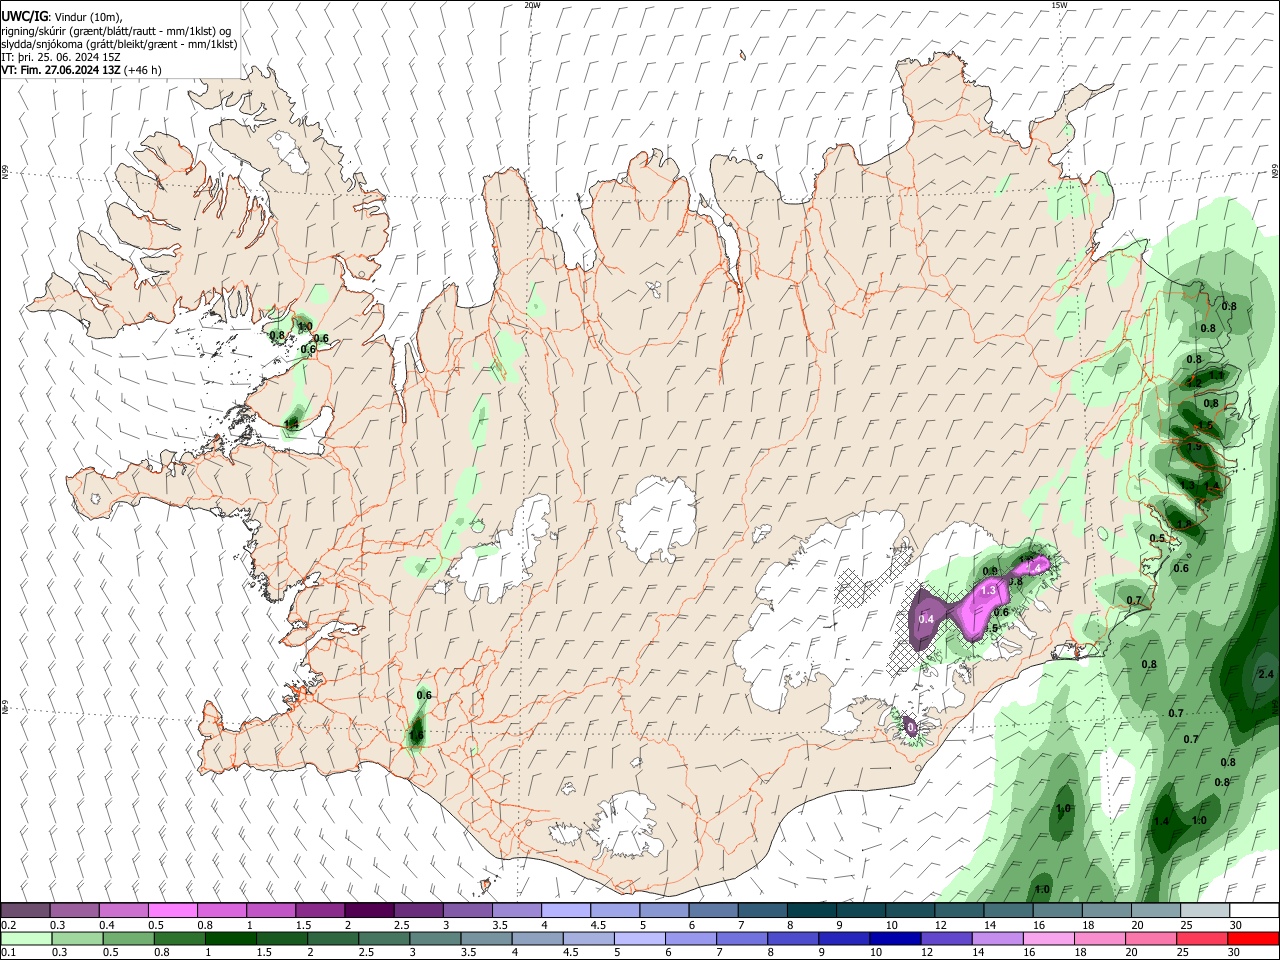Viewport: 1280px width, 960px height.
Task: Click the 15W longitude label
Action: pyautogui.click(x=1059, y=5)
